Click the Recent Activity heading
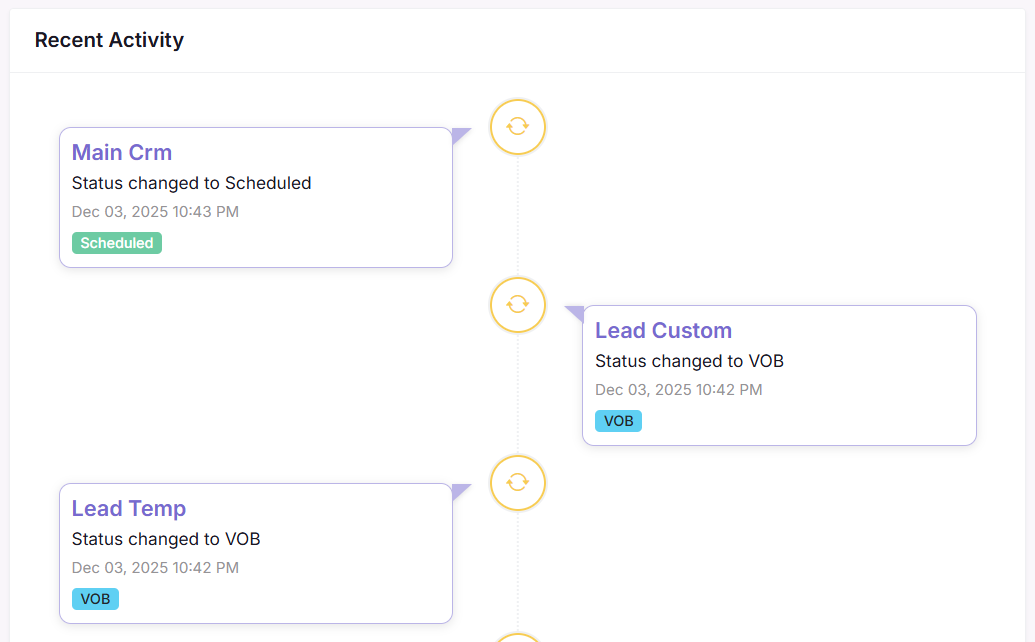This screenshot has width=1035, height=642. [109, 41]
